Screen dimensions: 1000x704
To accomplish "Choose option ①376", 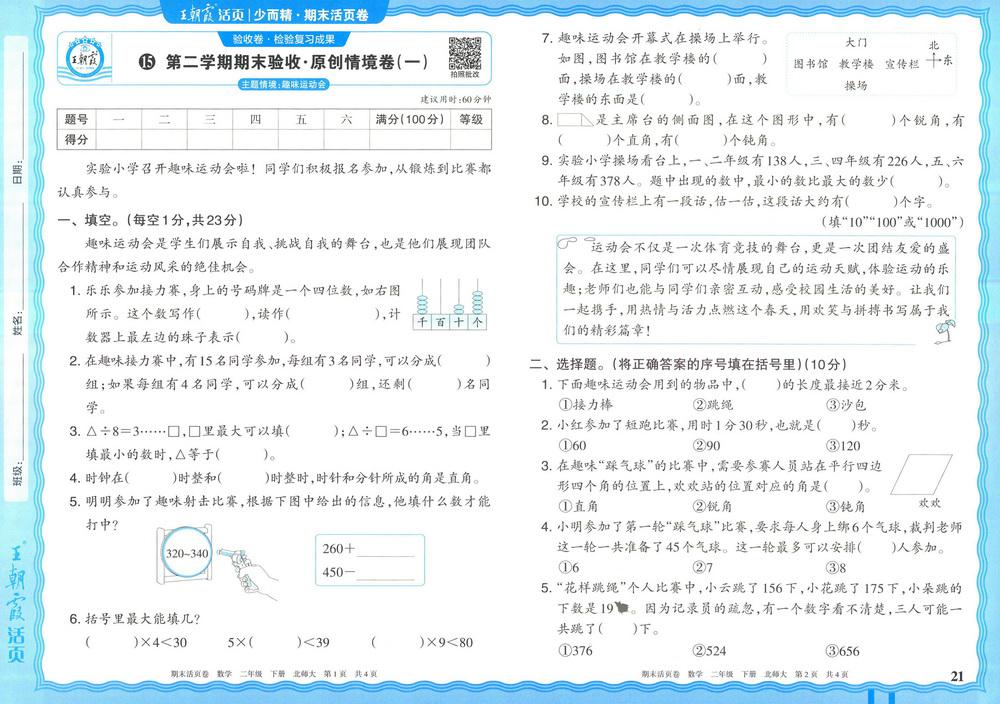I will tap(575, 651).
